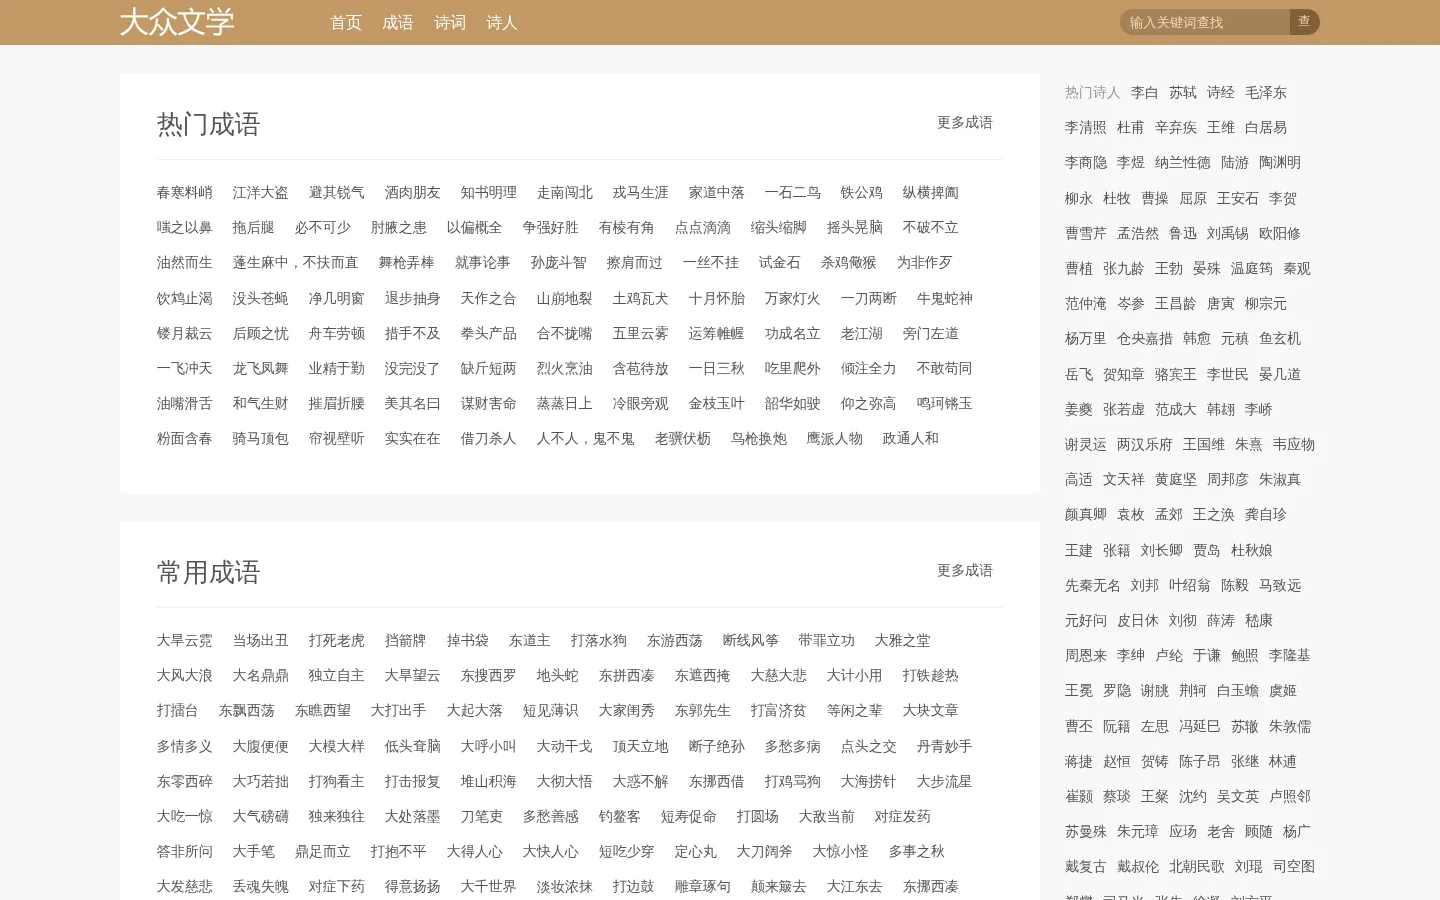The image size is (1440, 900).
Task: View the idiom 一飞冲天
Action: pos(185,368)
